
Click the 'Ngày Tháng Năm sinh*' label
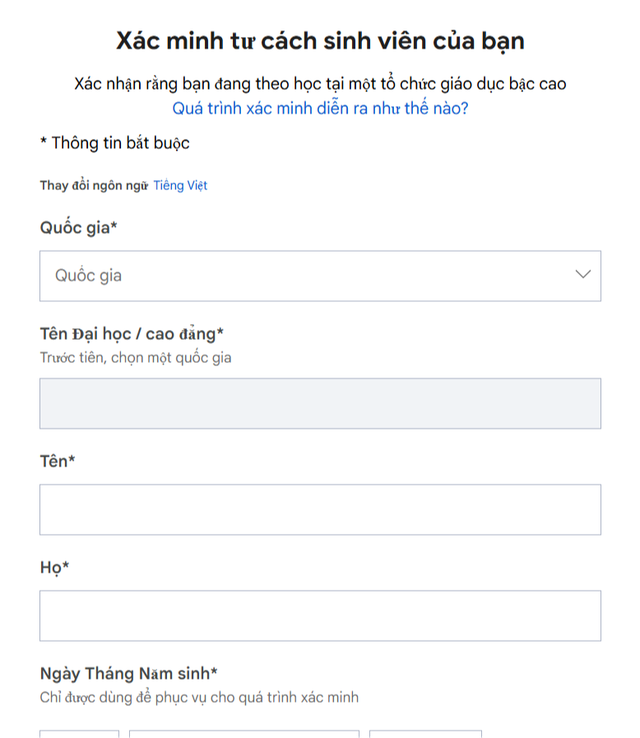129,673
